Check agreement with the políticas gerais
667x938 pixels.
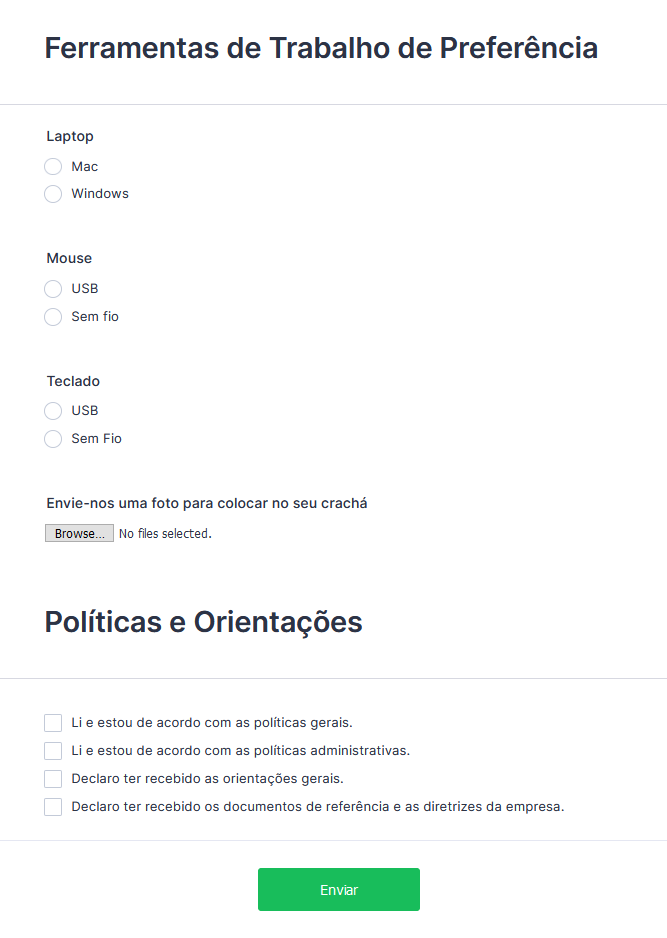click(53, 723)
